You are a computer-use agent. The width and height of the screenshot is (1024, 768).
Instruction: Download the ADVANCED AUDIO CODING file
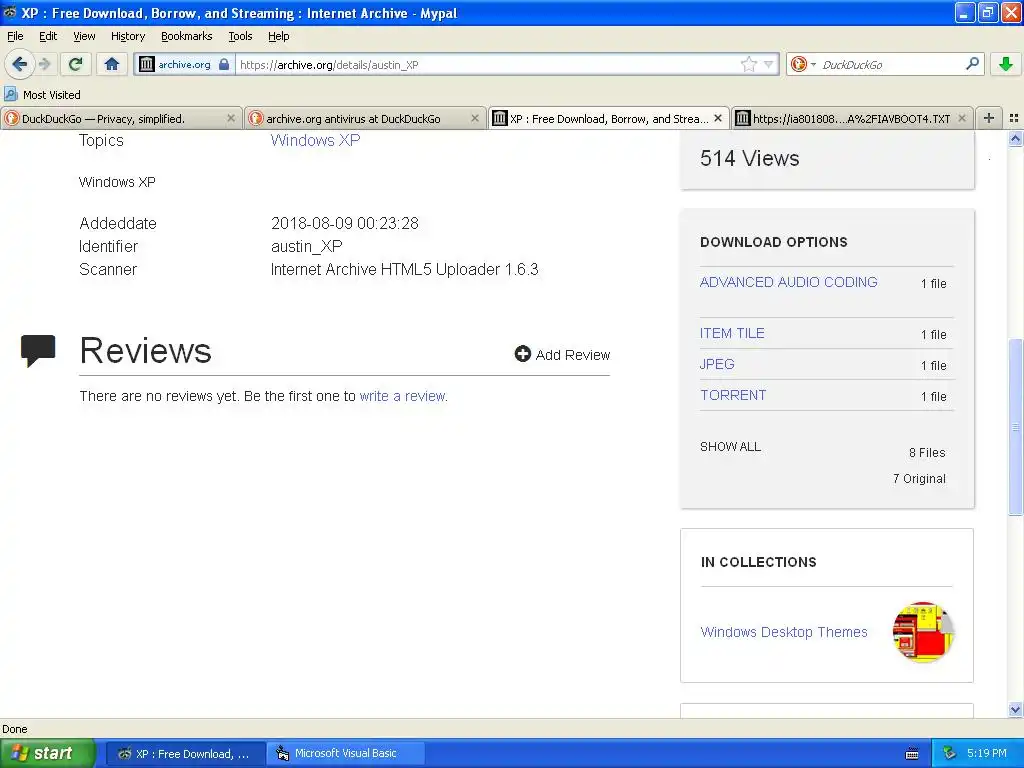click(788, 282)
